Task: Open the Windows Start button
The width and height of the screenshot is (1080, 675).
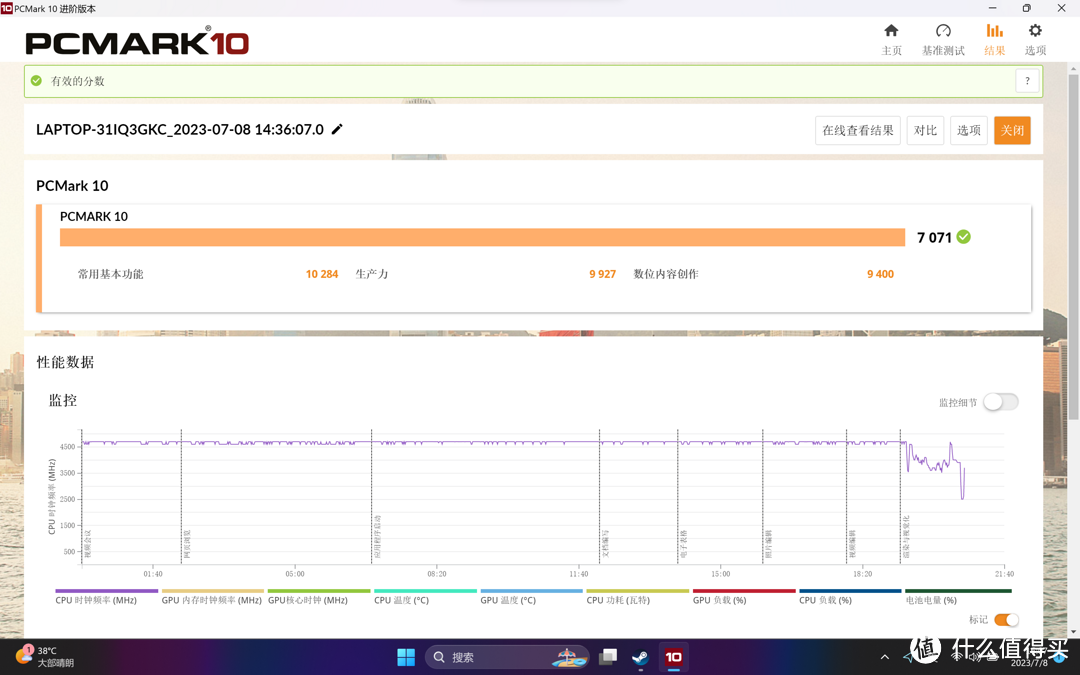Action: click(406, 657)
